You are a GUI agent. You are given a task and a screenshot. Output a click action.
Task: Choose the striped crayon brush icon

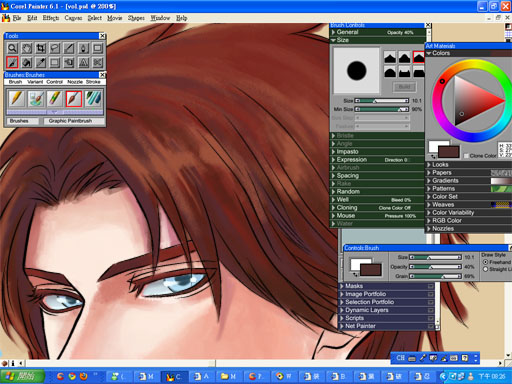(x=55, y=99)
